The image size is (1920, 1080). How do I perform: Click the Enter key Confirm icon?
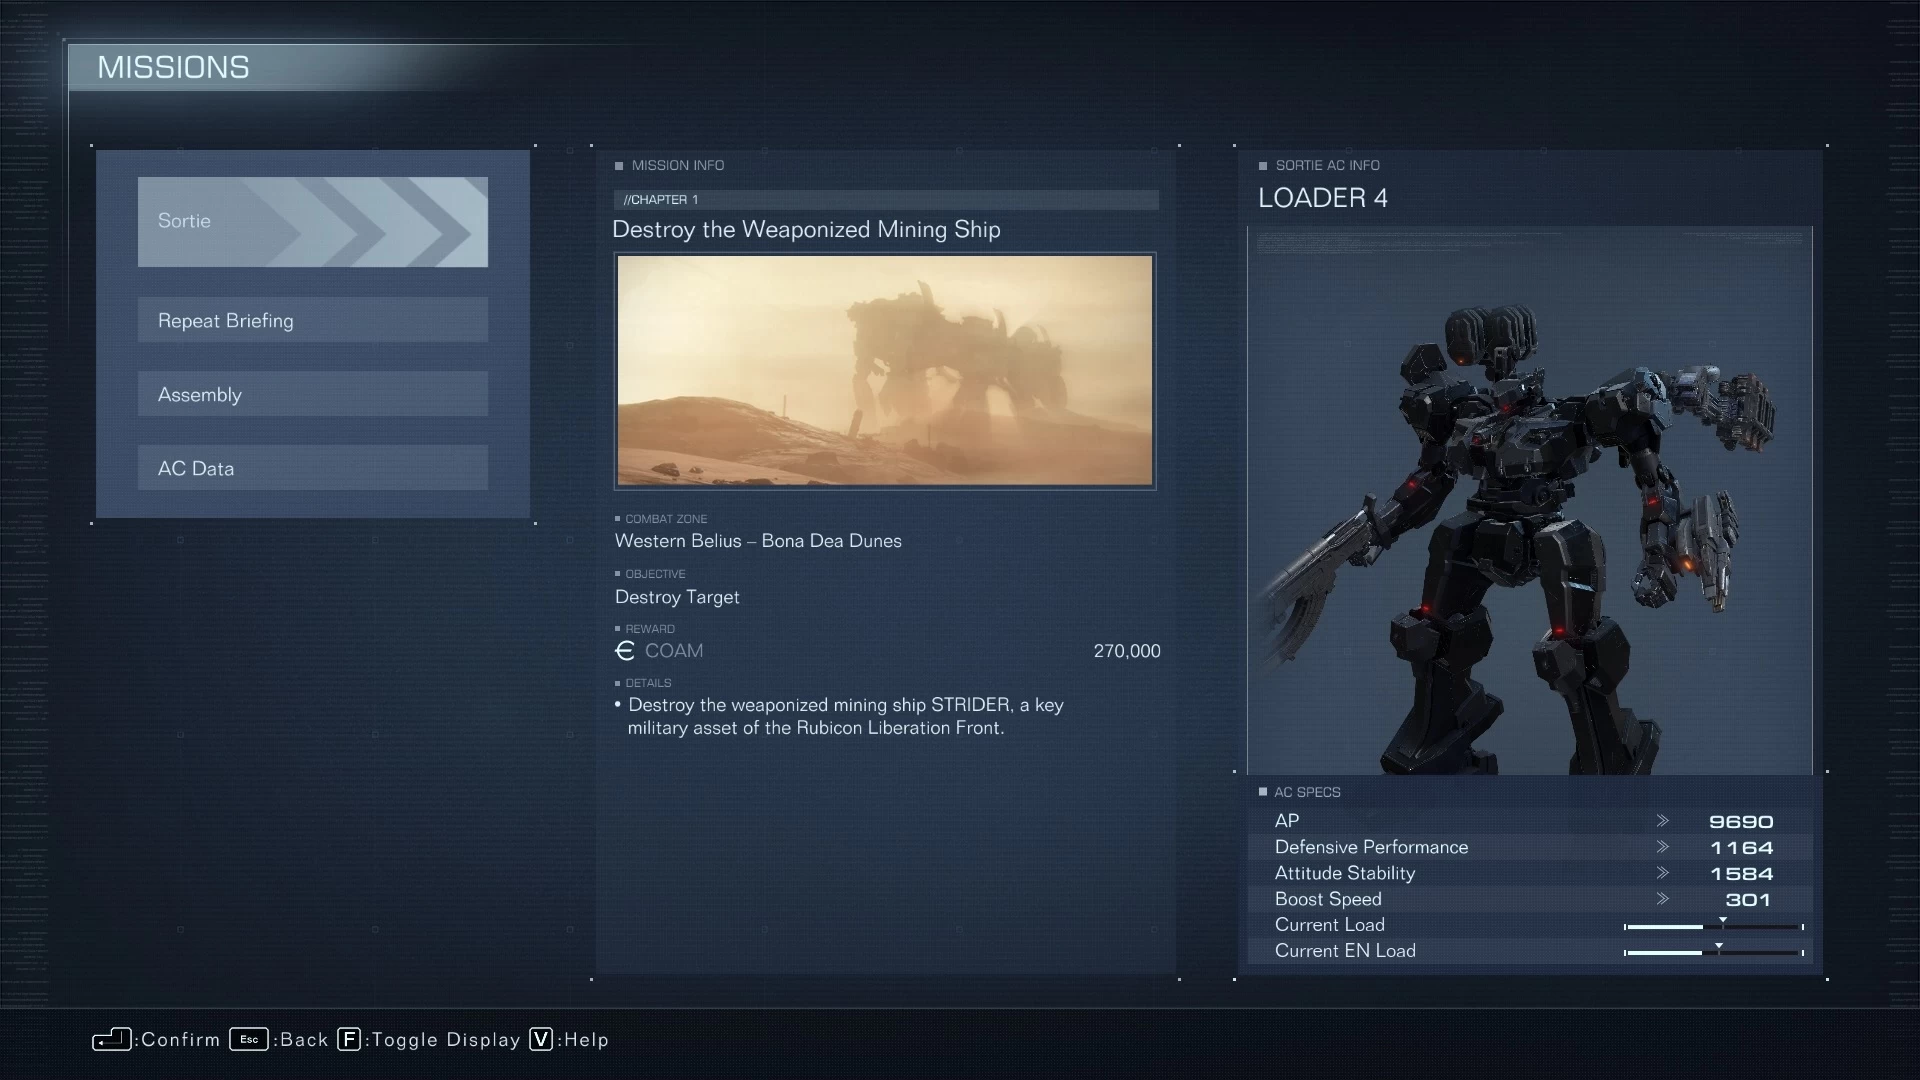(x=112, y=1040)
